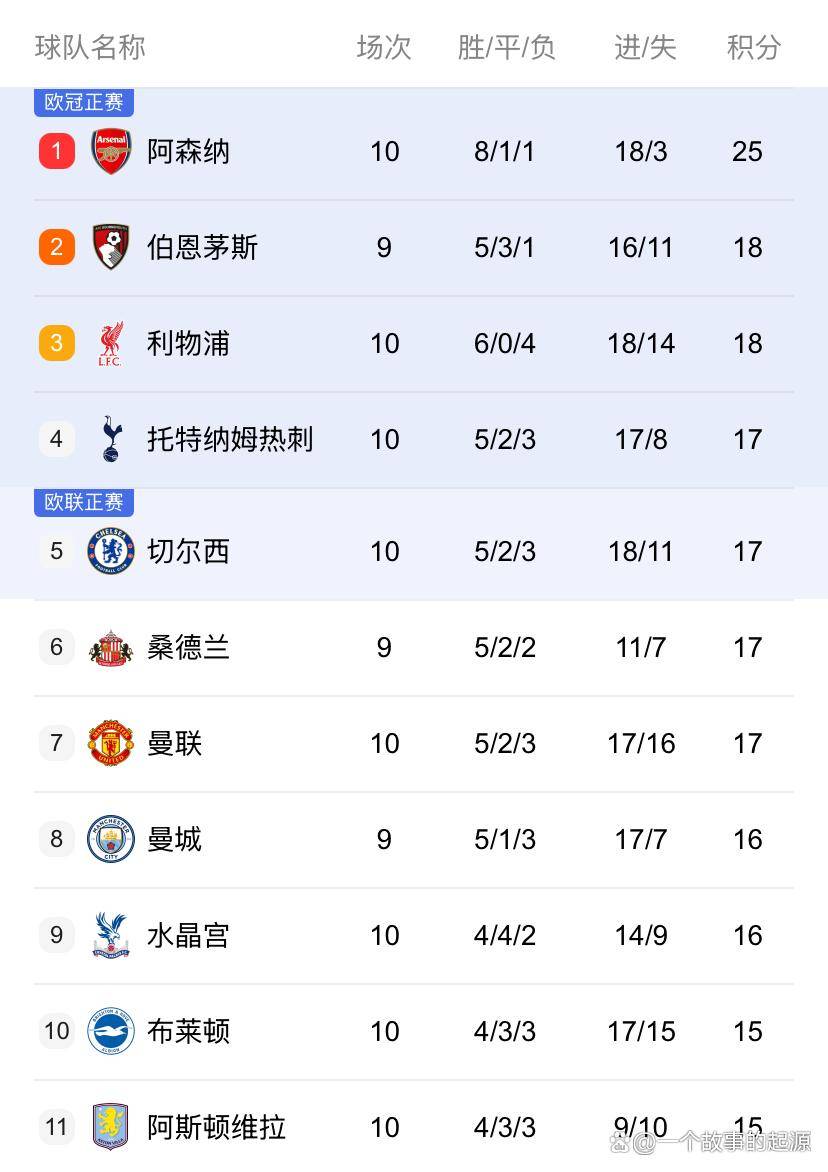
Task: Open team name 托特纳姆热刺
Action: click(x=230, y=439)
